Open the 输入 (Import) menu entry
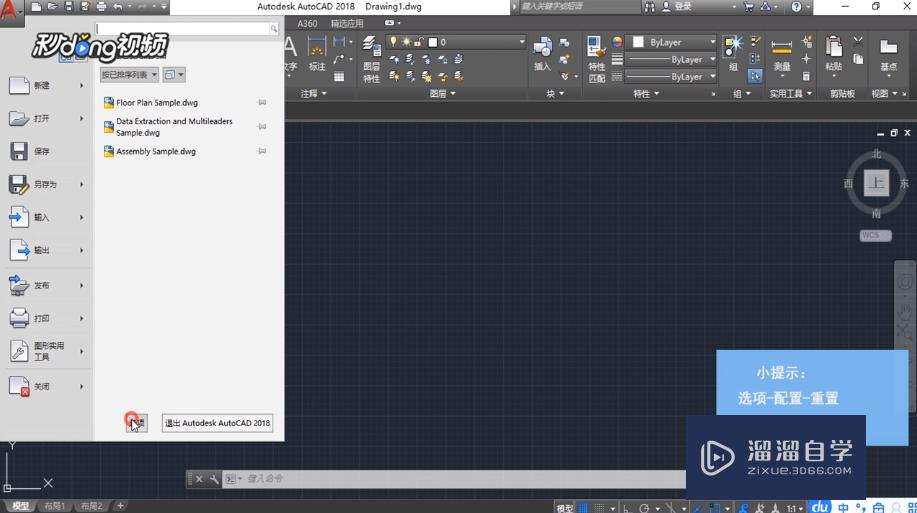 pyautogui.click(x=45, y=217)
